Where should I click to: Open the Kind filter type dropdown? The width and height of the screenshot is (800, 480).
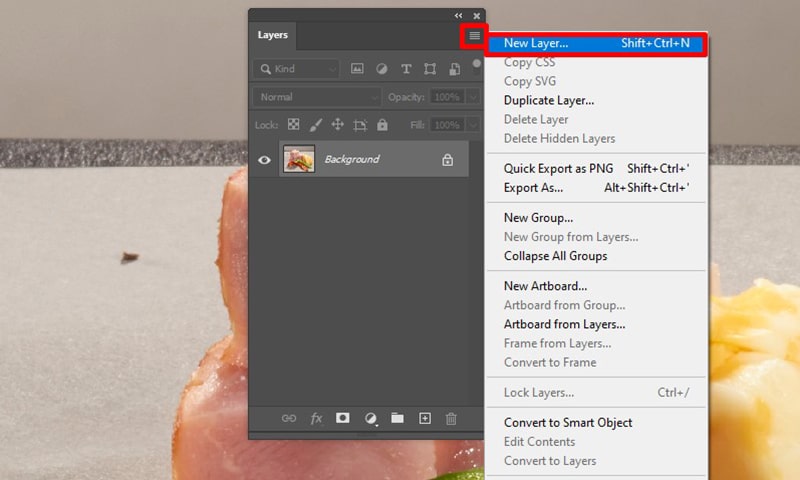[x=297, y=69]
